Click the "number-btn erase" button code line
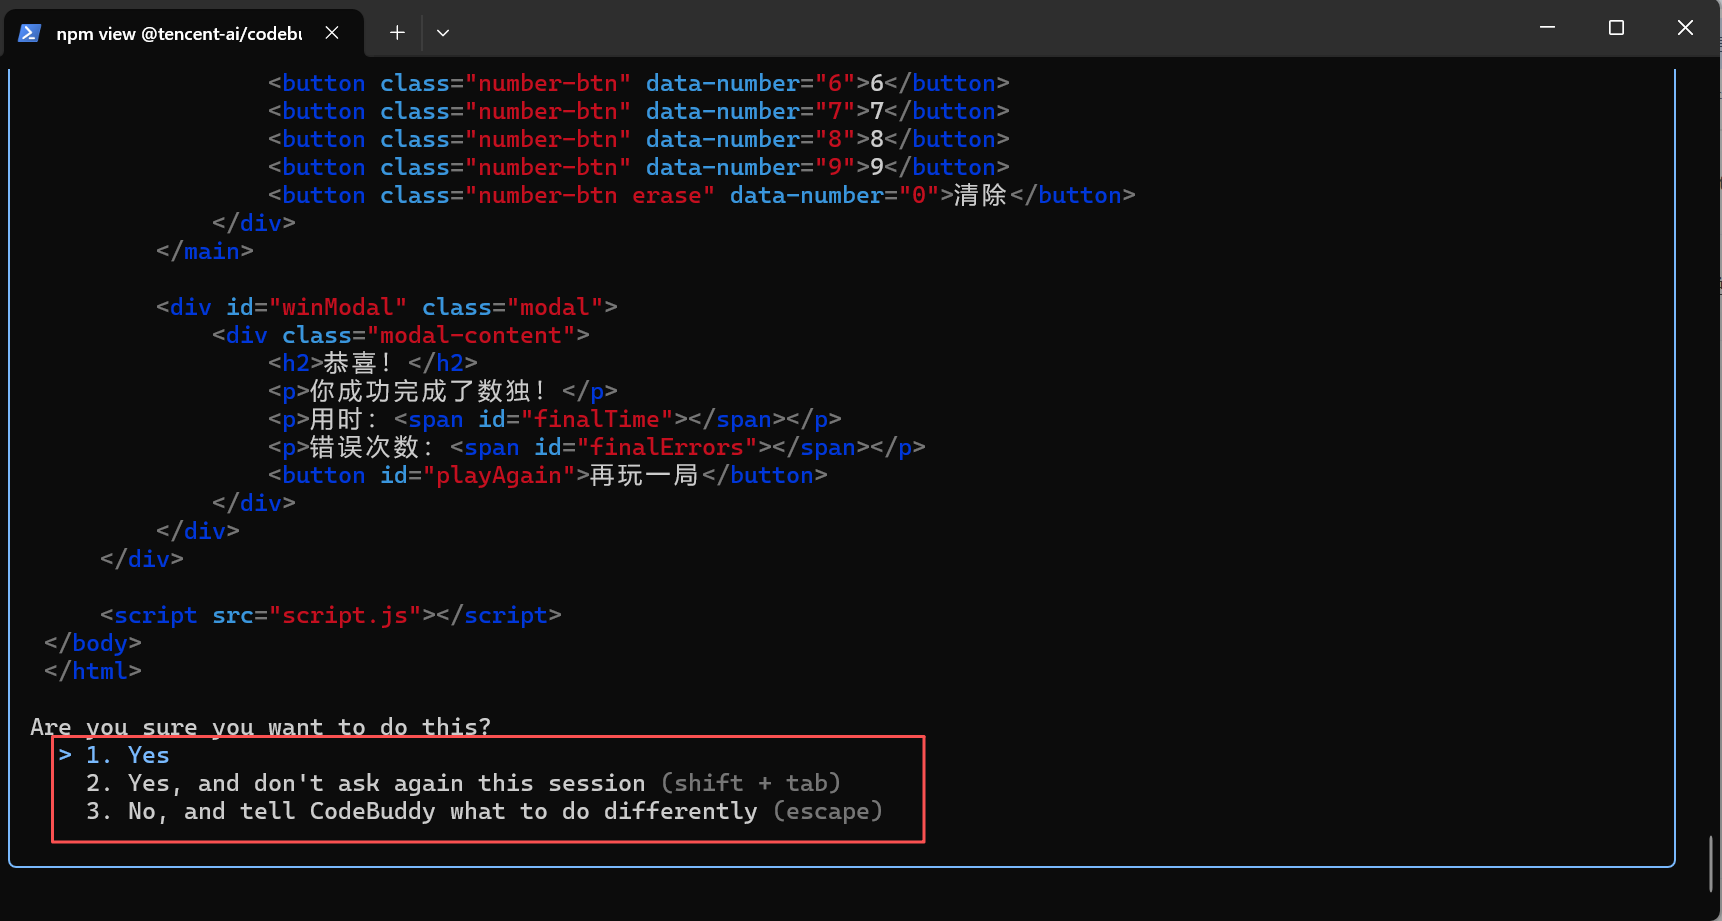Viewport: 1722px width, 921px height. 701,195
